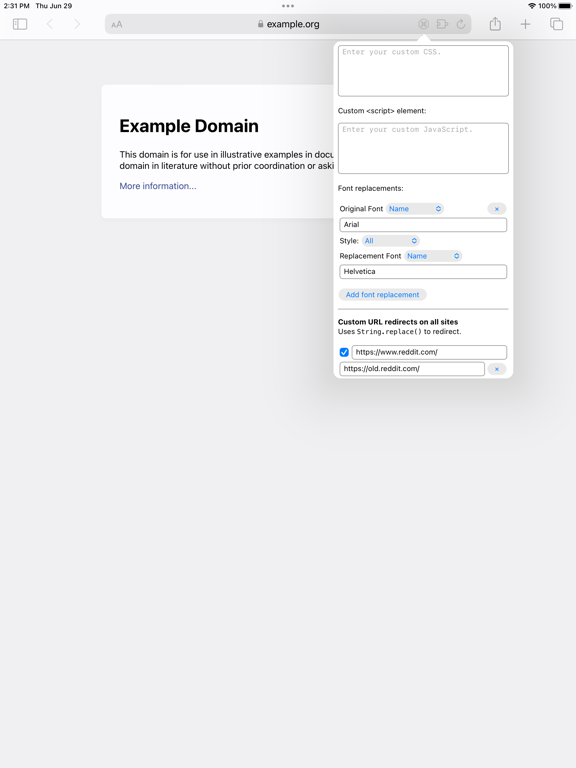Open the Share sheet
The image size is (576, 768).
pos(495,24)
